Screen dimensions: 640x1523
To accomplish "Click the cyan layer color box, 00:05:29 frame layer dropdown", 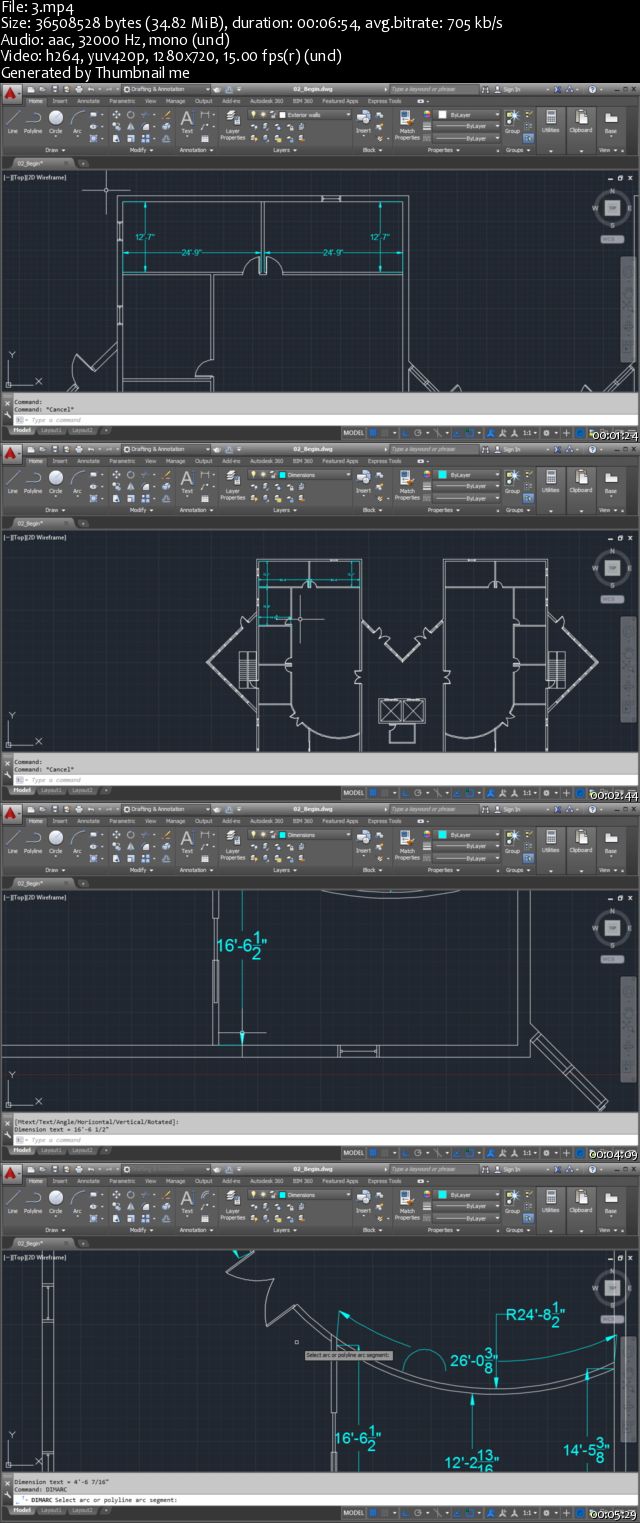I will click(x=283, y=1195).
